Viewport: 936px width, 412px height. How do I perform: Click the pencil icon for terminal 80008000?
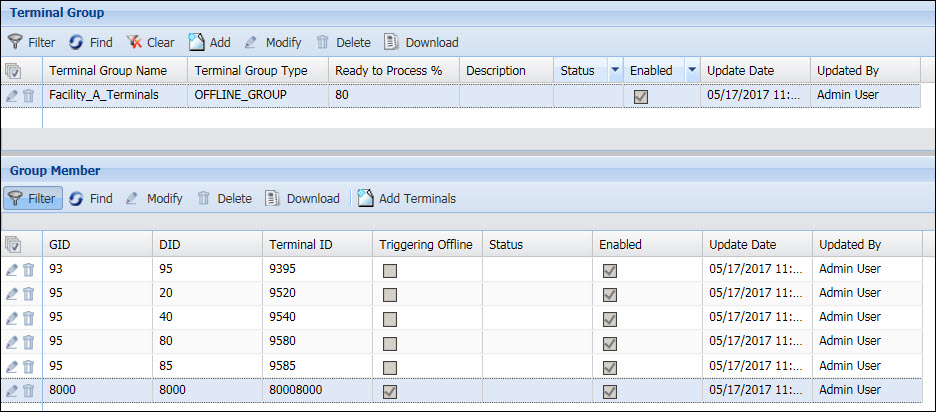click(12, 390)
